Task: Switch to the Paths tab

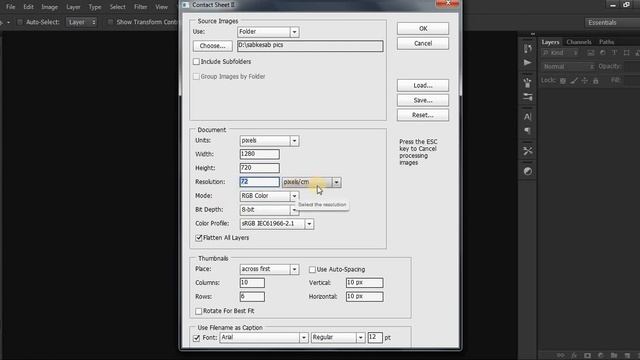Action: click(607, 42)
